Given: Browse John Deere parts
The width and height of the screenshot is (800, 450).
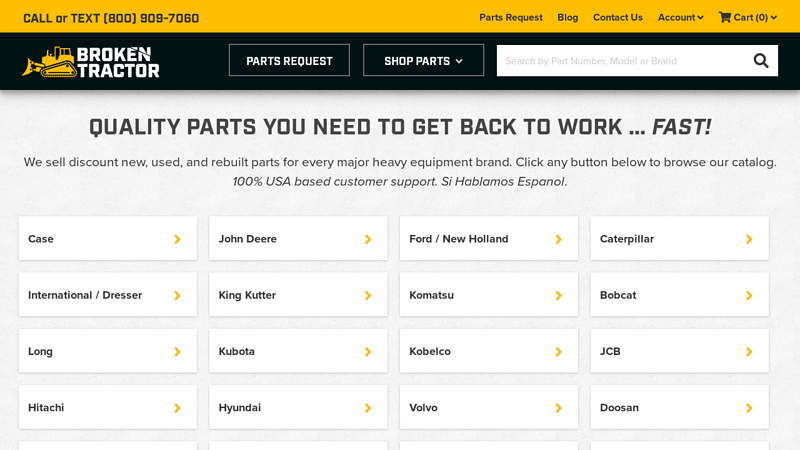Looking at the screenshot, I should pyautogui.click(x=297, y=239).
